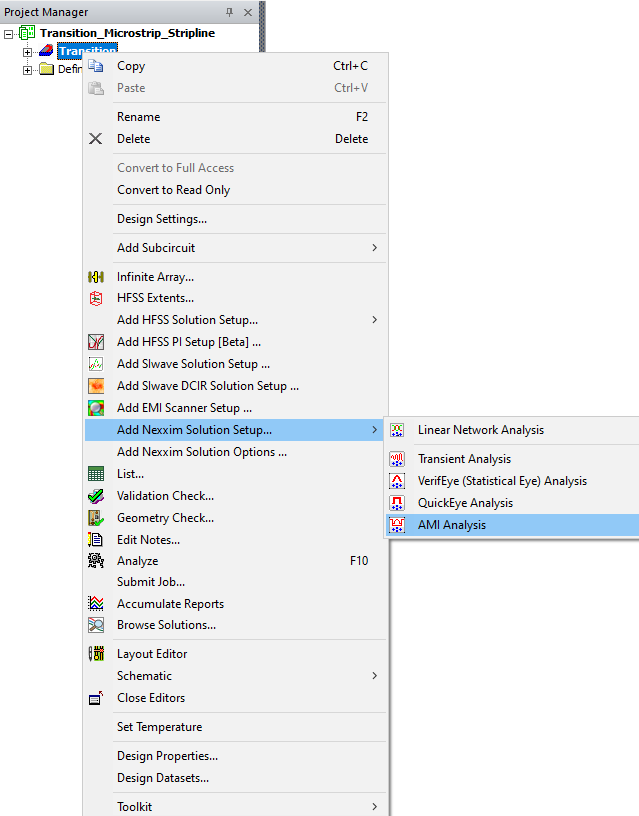Open the Schematic submenu arrow
Viewport: 639px width, 816px height.
(375, 675)
